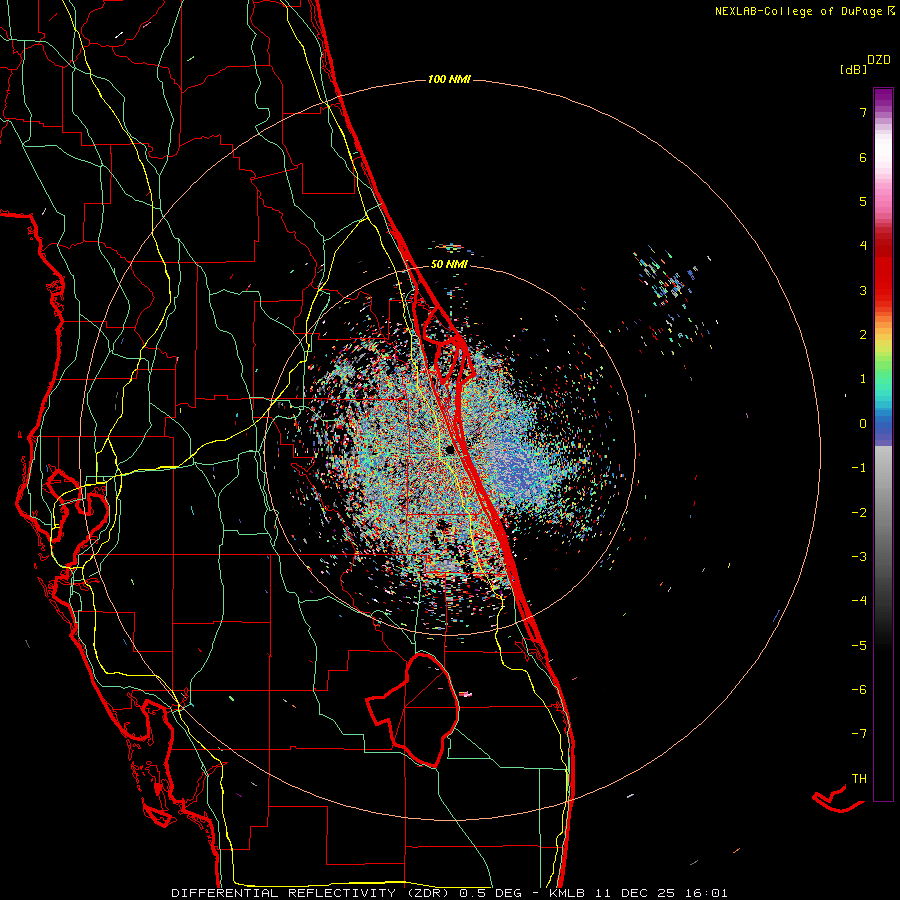Click the 50 NMI range ring label

pyautogui.click(x=449, y=264)
